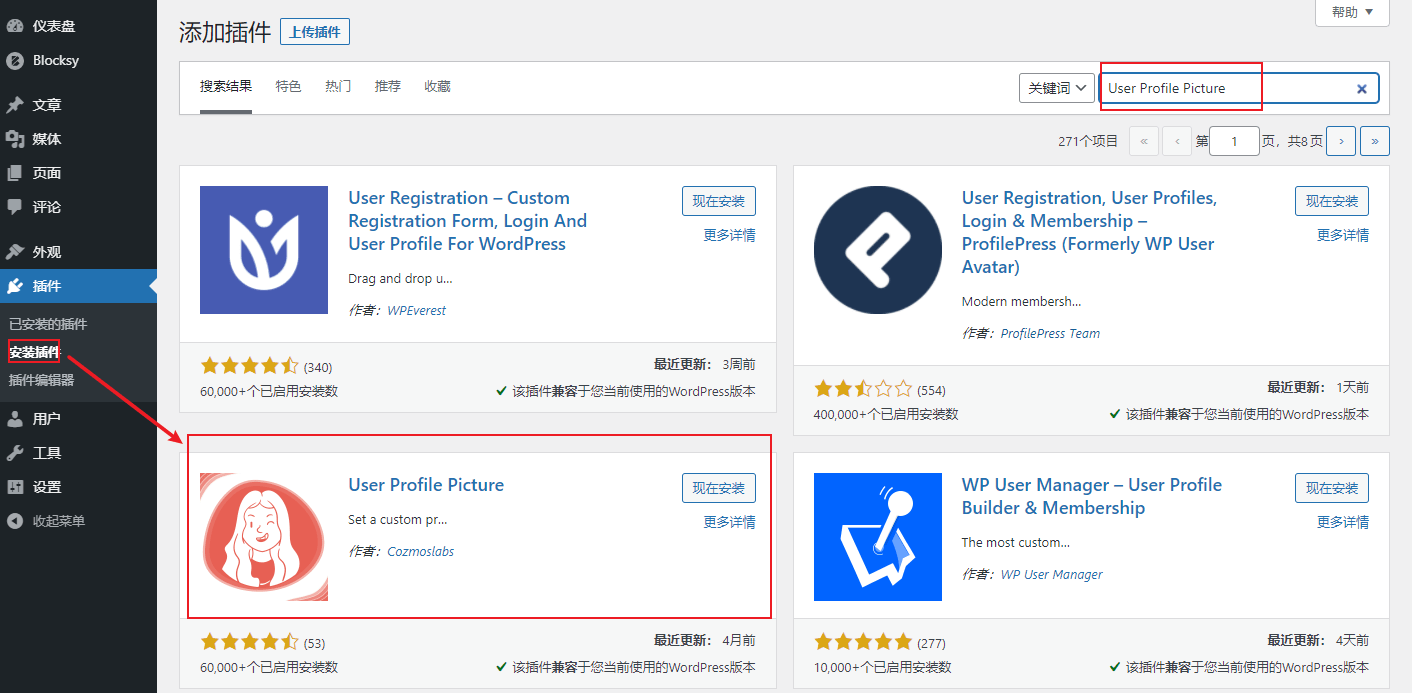Click the User Profile Picture plugin thumbnail

click(x=264, y=537)
